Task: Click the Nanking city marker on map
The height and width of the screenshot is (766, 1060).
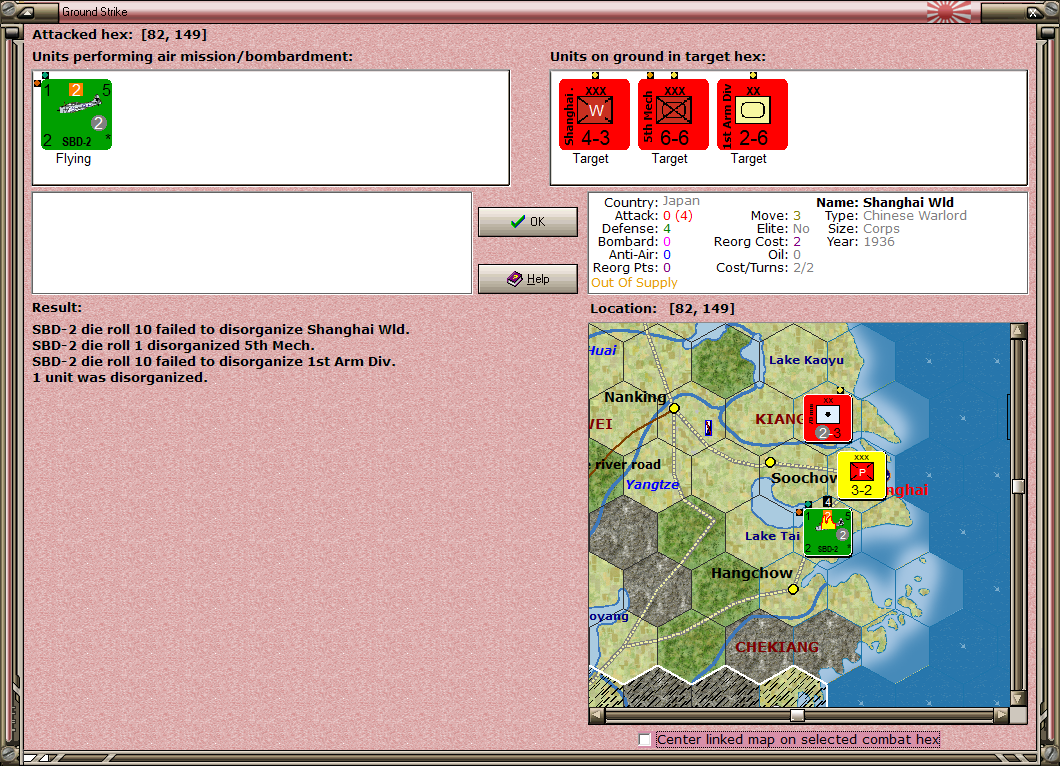Action: [x=674, y=408]
